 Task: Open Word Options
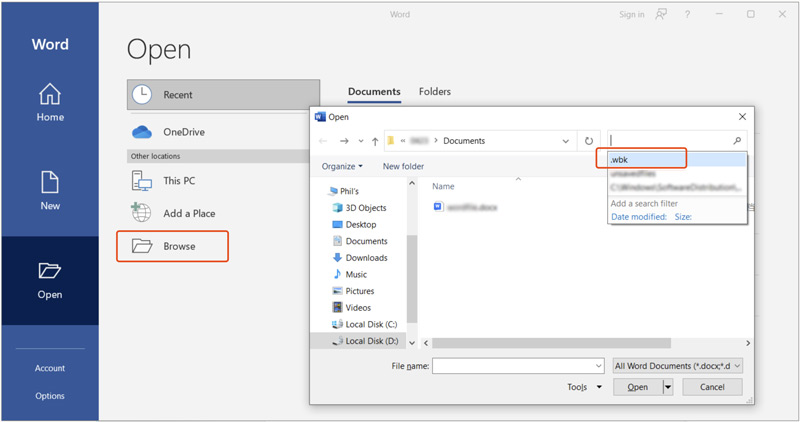click(x=49, y=395)
